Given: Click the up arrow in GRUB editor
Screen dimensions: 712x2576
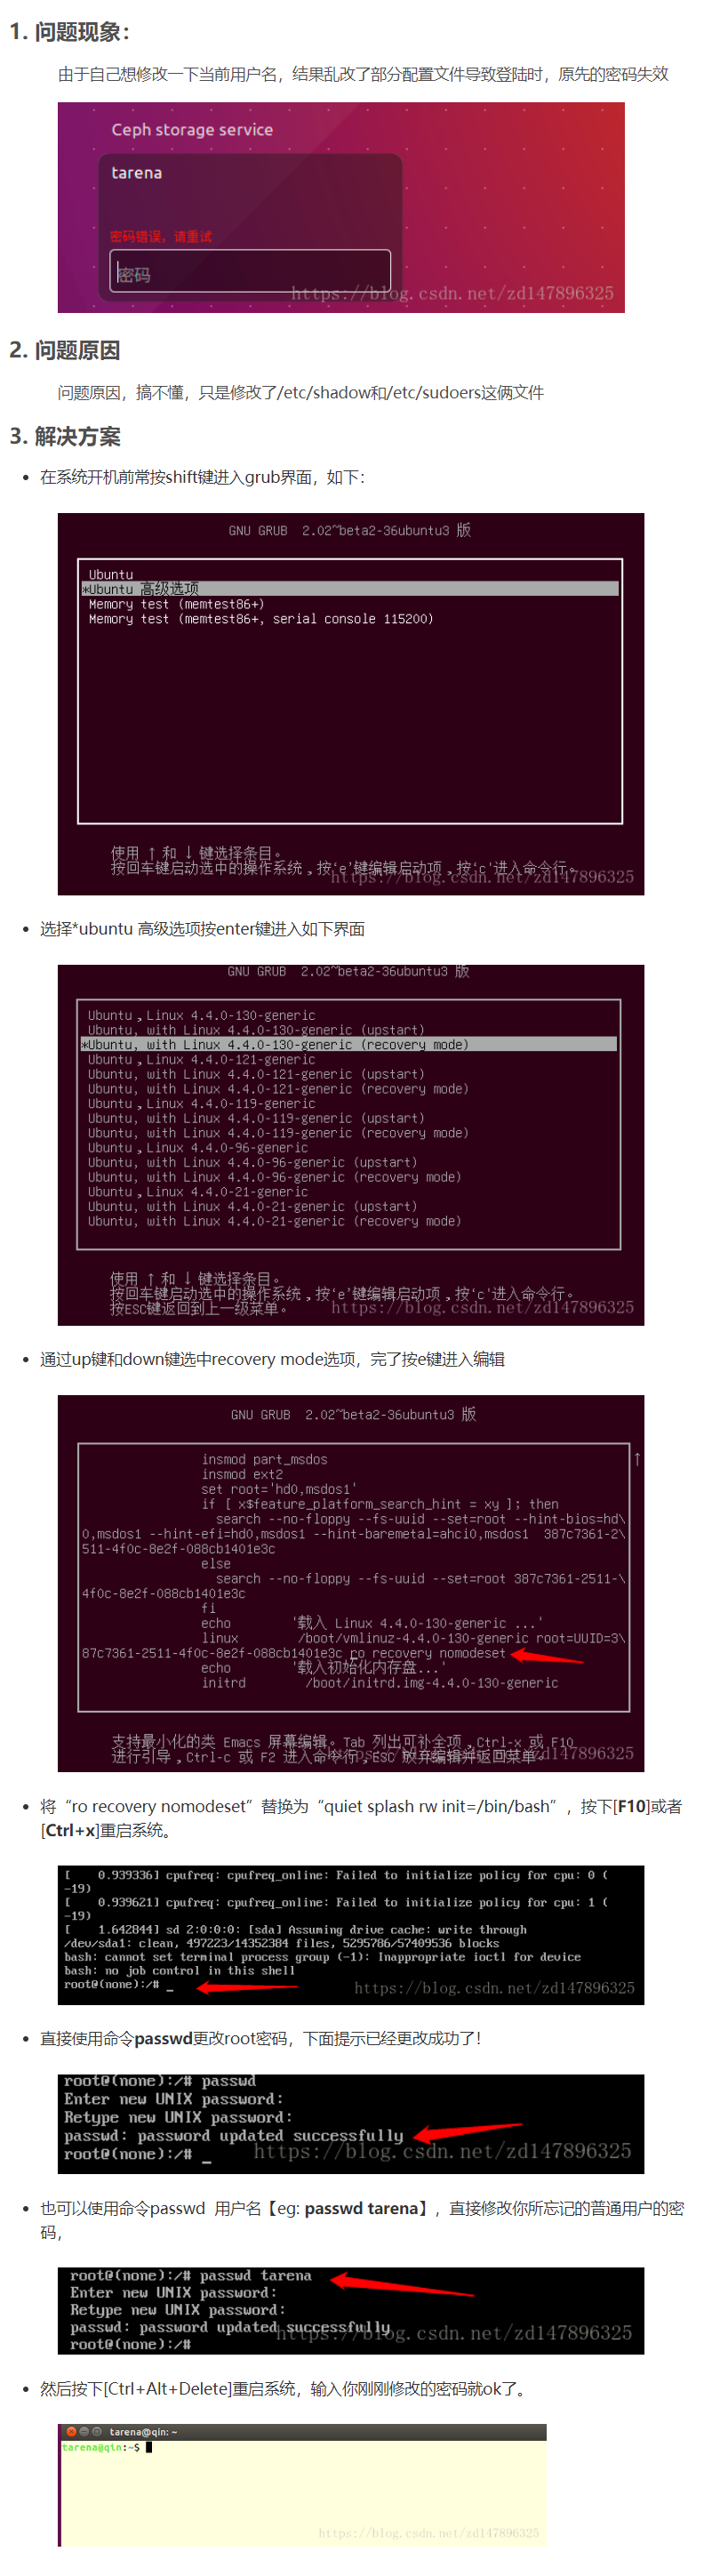Looking at the screenshot, I should [636, 1459].
